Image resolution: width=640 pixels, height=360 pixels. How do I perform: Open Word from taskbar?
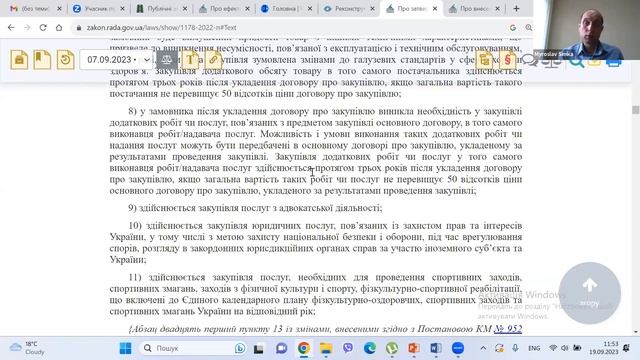tap(436, 348)
